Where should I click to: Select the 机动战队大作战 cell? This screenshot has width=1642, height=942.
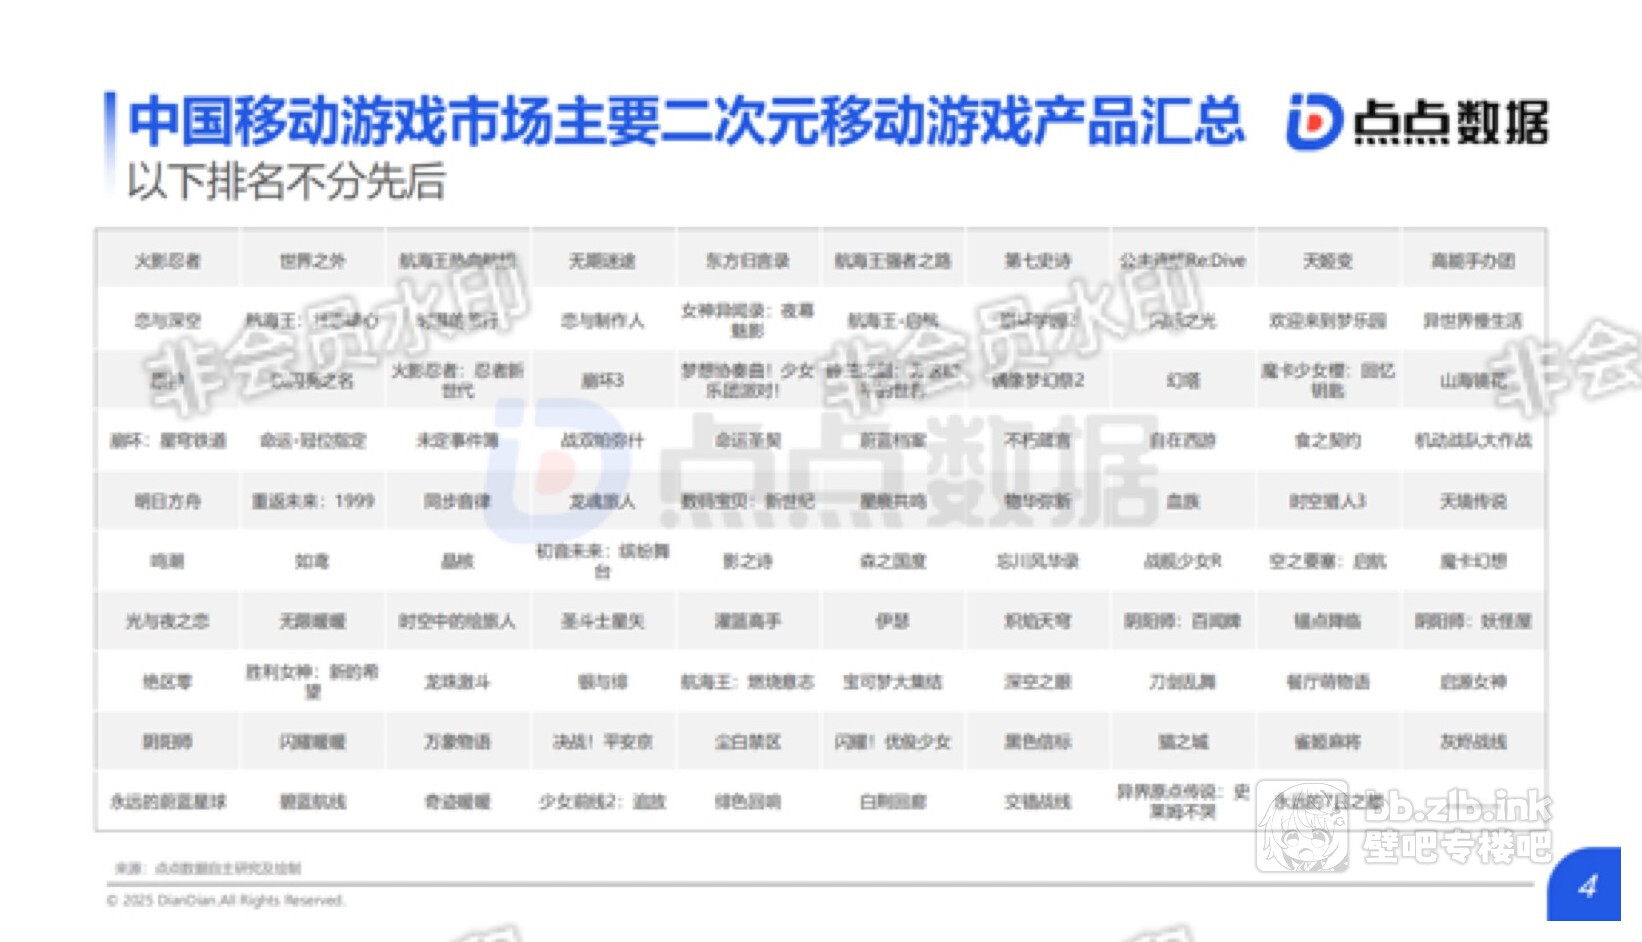pos(1473,441)
